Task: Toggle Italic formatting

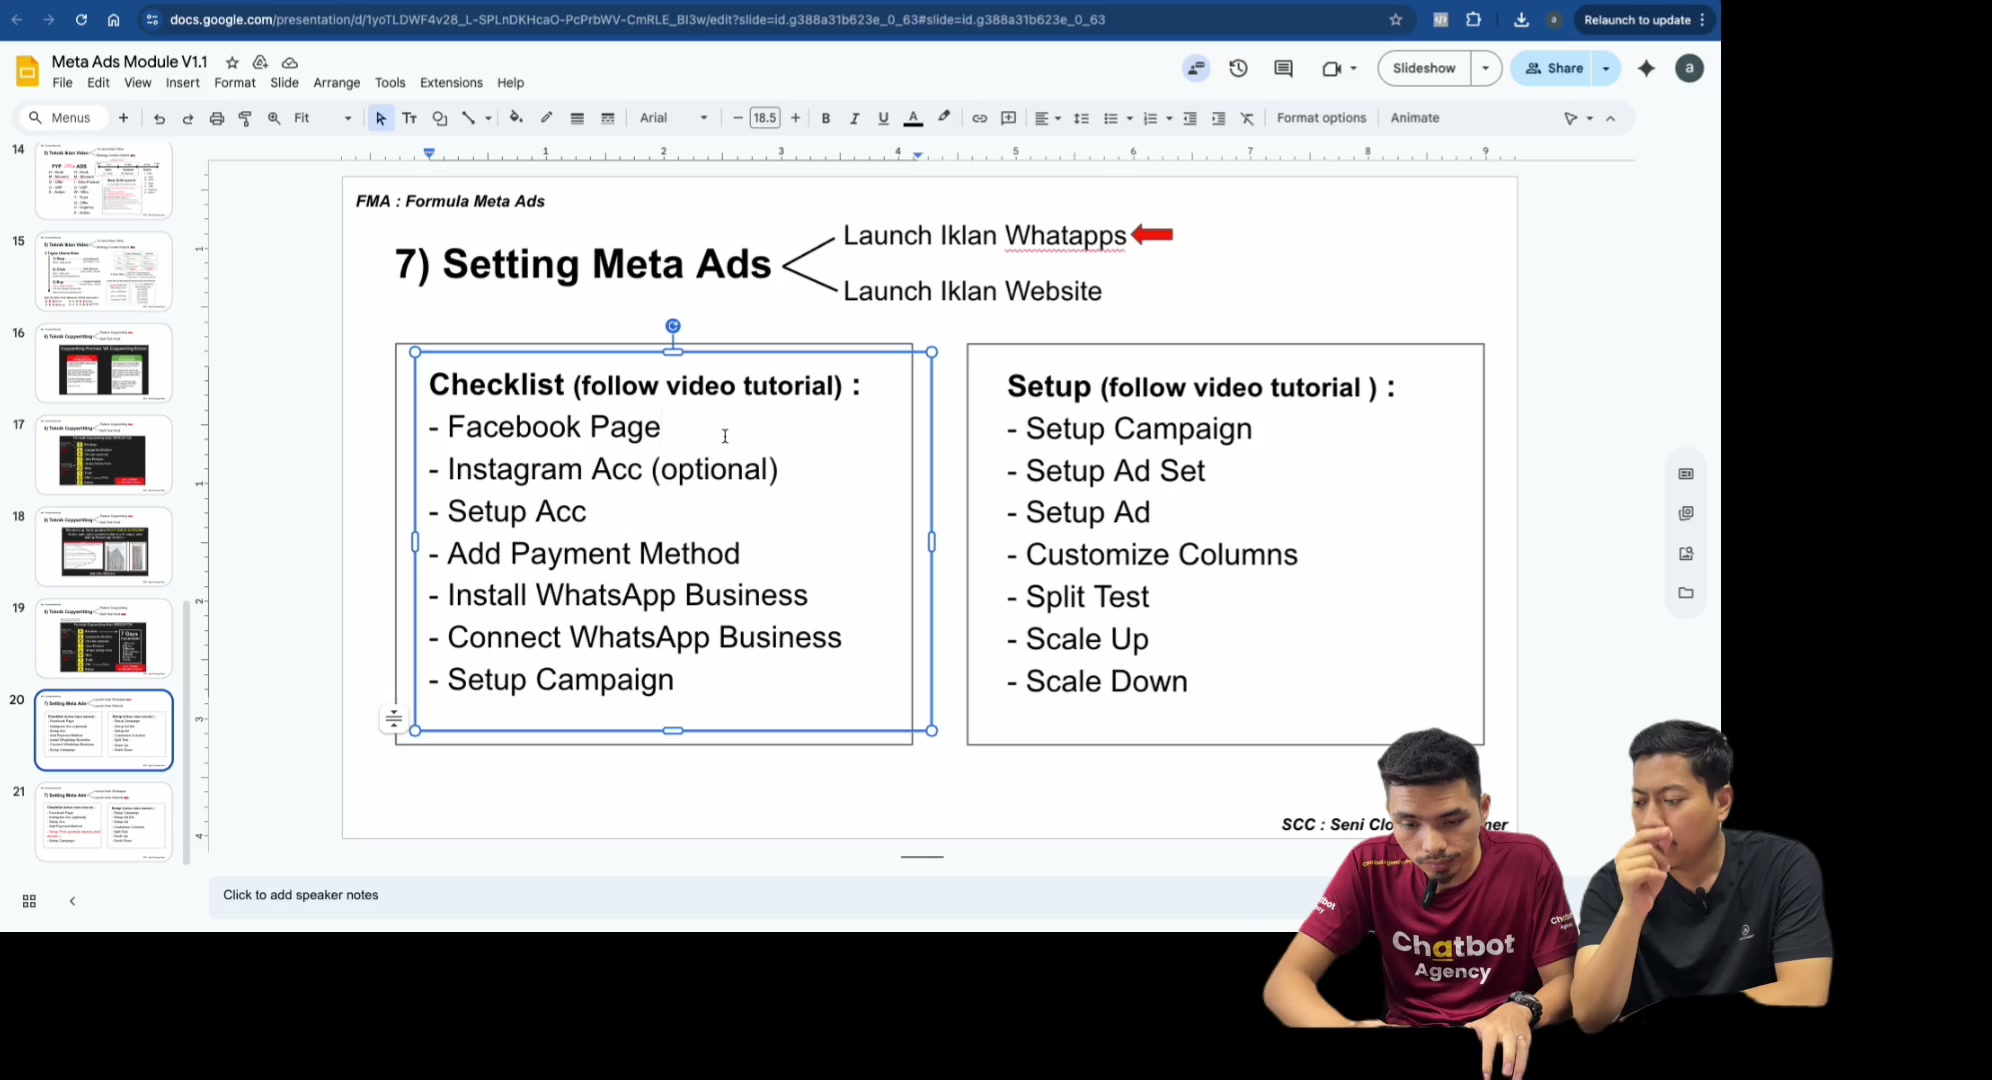Action: click(x=854, y=118)
